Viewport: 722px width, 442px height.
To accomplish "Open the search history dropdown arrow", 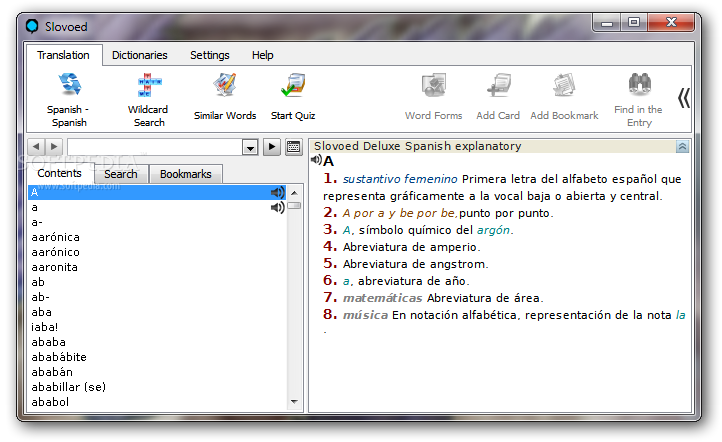I will (x=250, y=147).
